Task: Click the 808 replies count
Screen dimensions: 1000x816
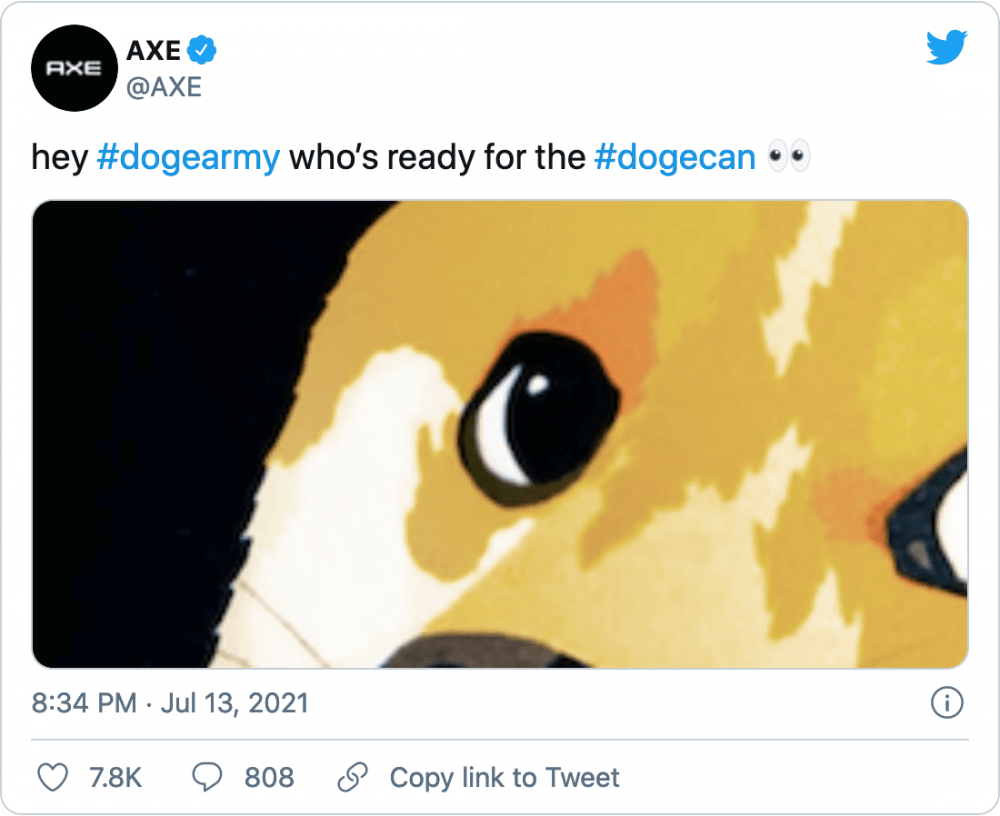Action: click(x=269, y=778)
